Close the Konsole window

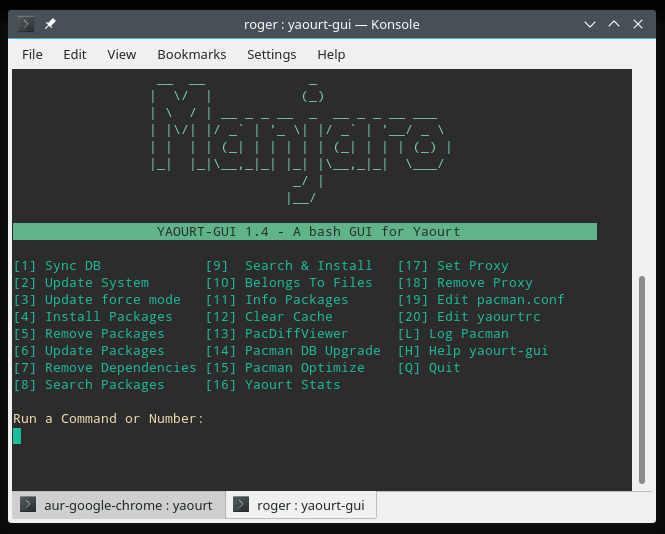tap(640, 24)
